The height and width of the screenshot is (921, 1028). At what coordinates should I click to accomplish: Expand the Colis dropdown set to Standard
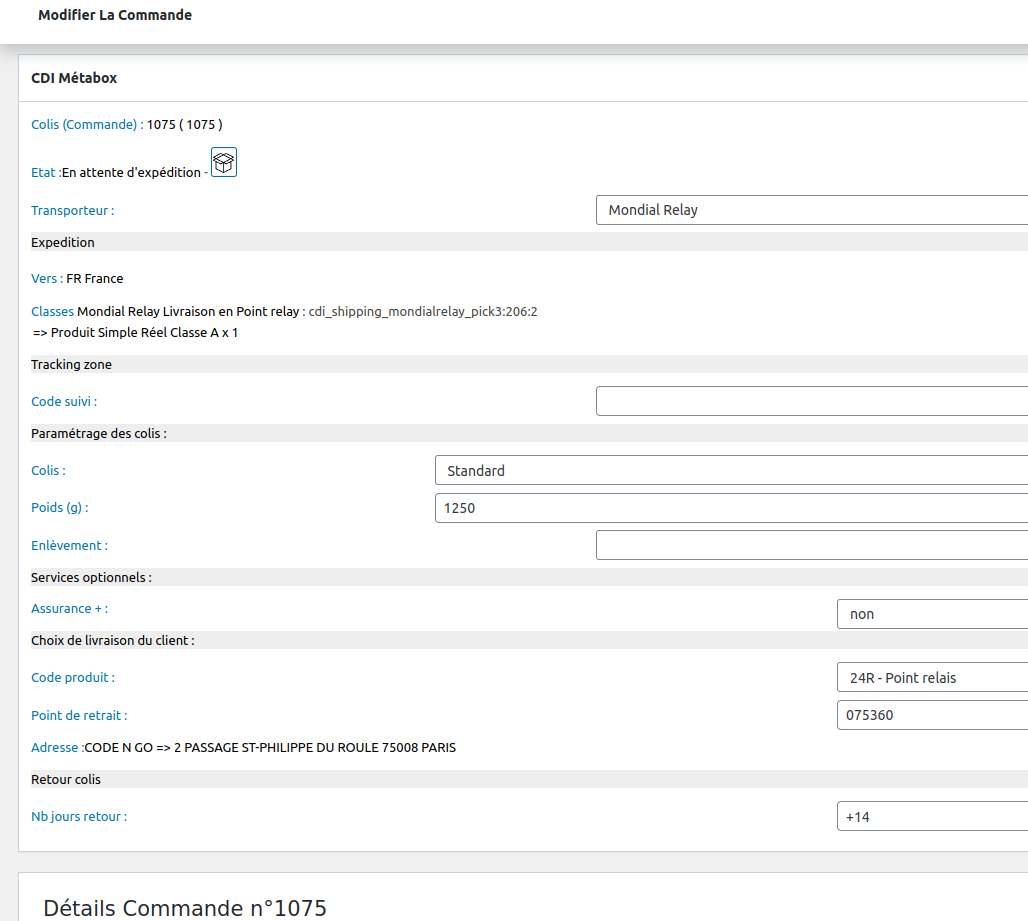point(731,470)
